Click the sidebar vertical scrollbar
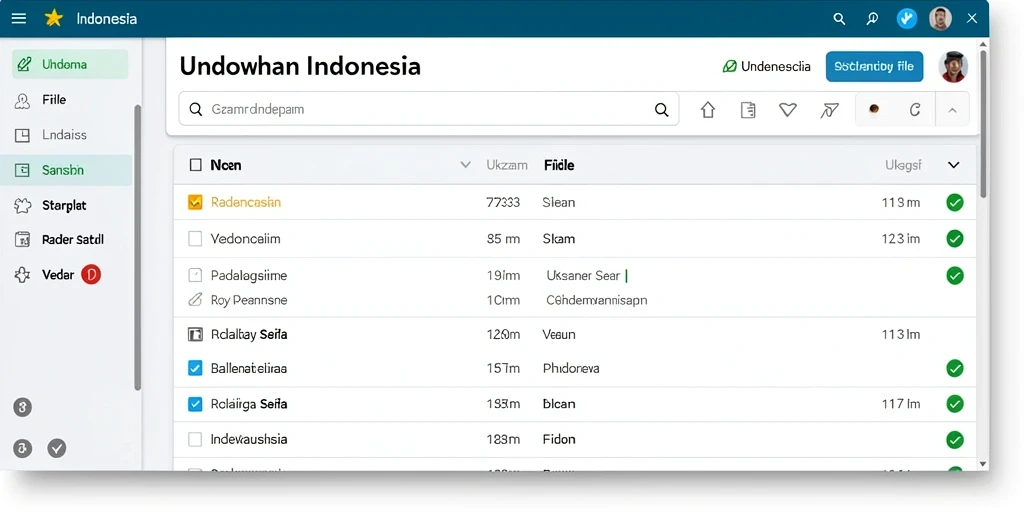The height and width of the screenshot is (512, 1024). pos(137,247)
